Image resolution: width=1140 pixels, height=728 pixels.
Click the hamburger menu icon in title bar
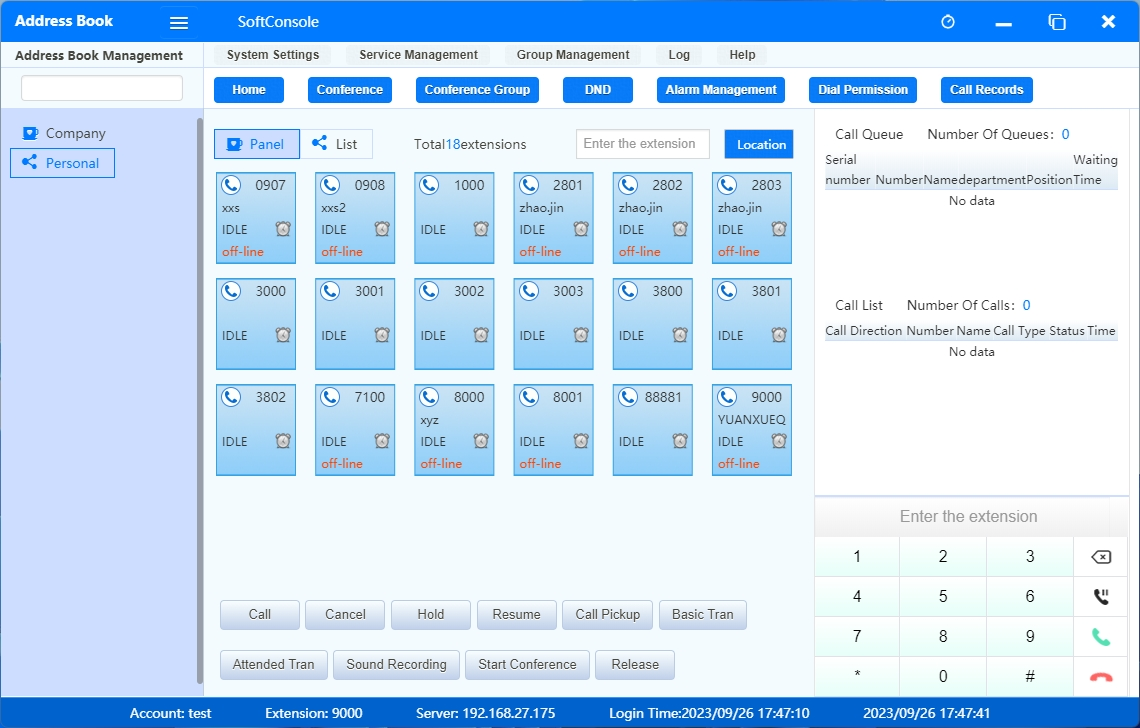point(179,23)
